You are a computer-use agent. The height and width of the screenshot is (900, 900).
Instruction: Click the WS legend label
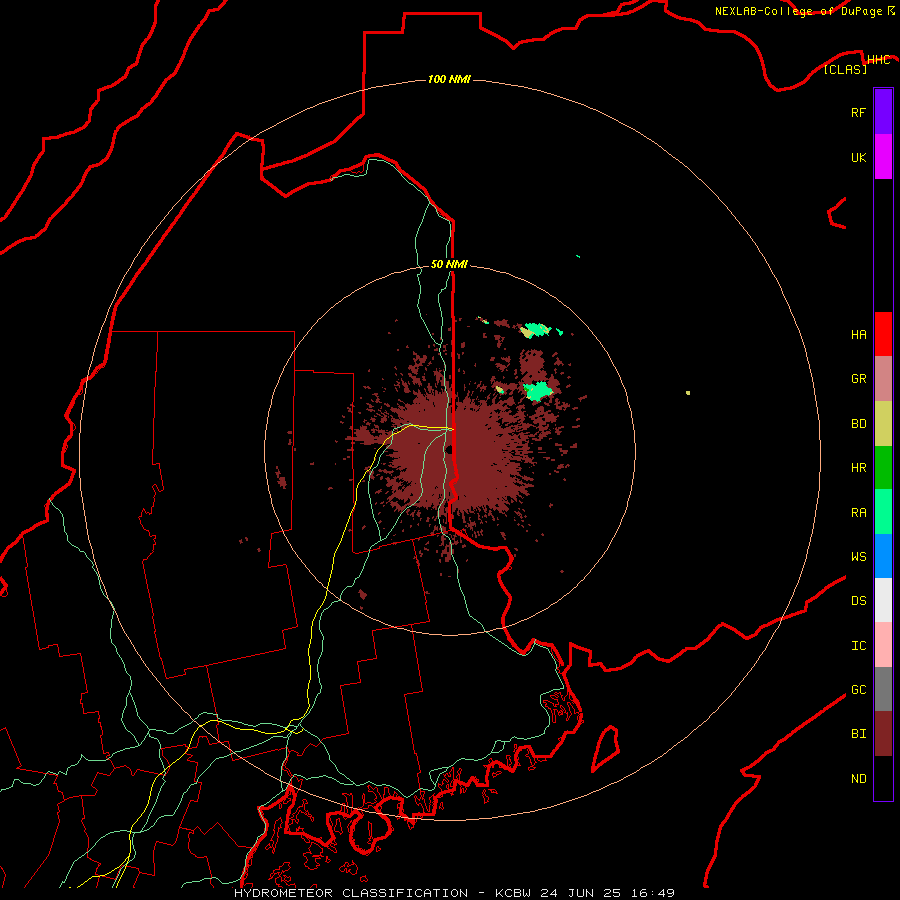coord(859,556)
